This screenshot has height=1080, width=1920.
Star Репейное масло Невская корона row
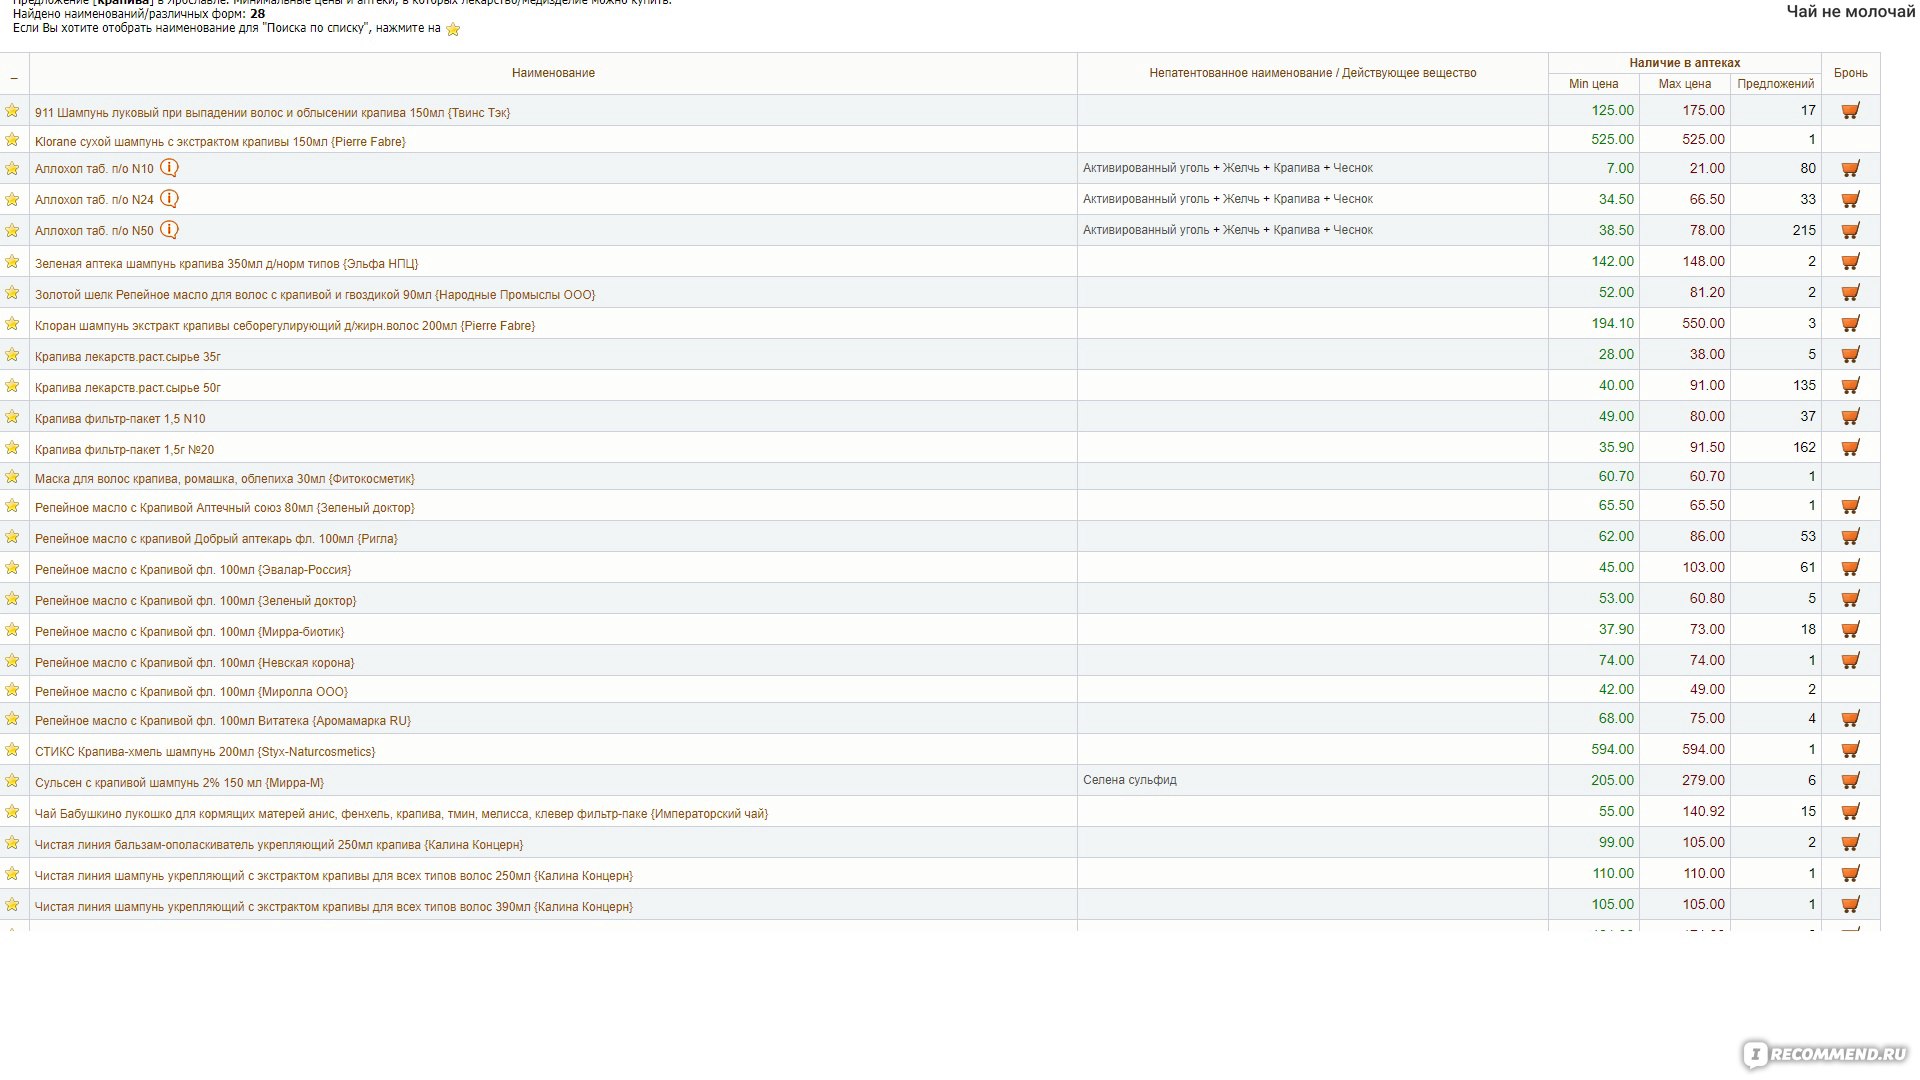tap(12, 660)
